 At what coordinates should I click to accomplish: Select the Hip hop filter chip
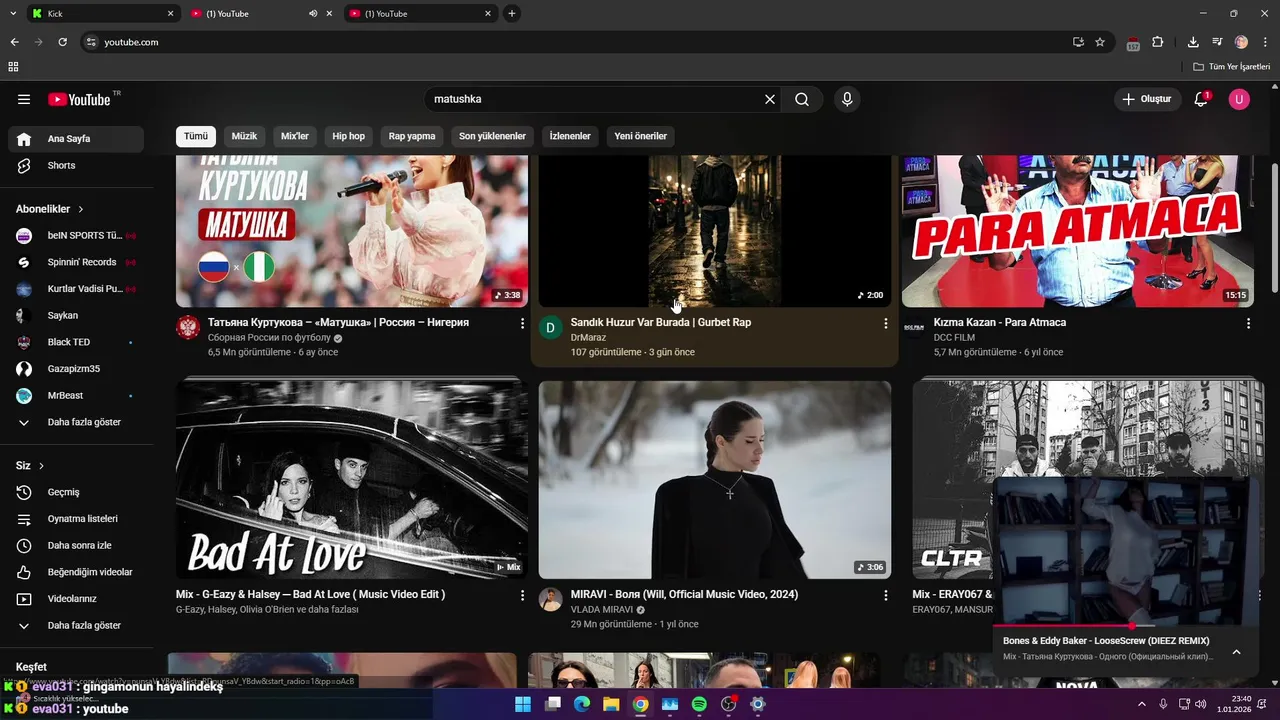(x=349, y=136)
